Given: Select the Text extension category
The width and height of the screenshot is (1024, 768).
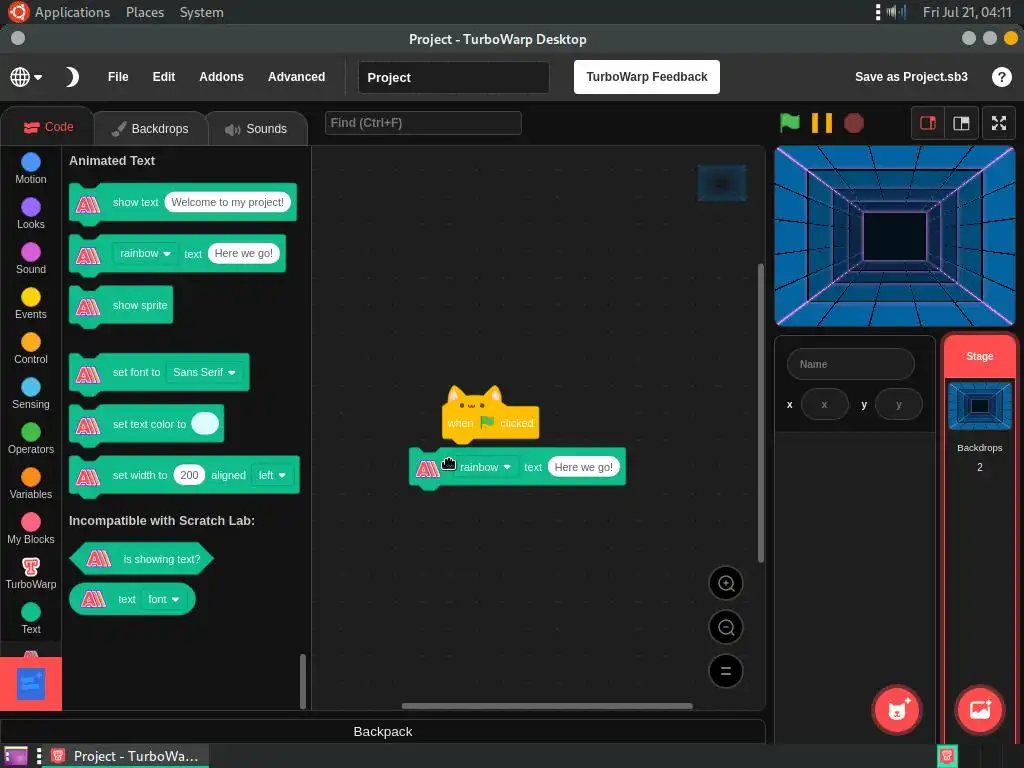Looking at the screenshot, I should coord(31,619).
